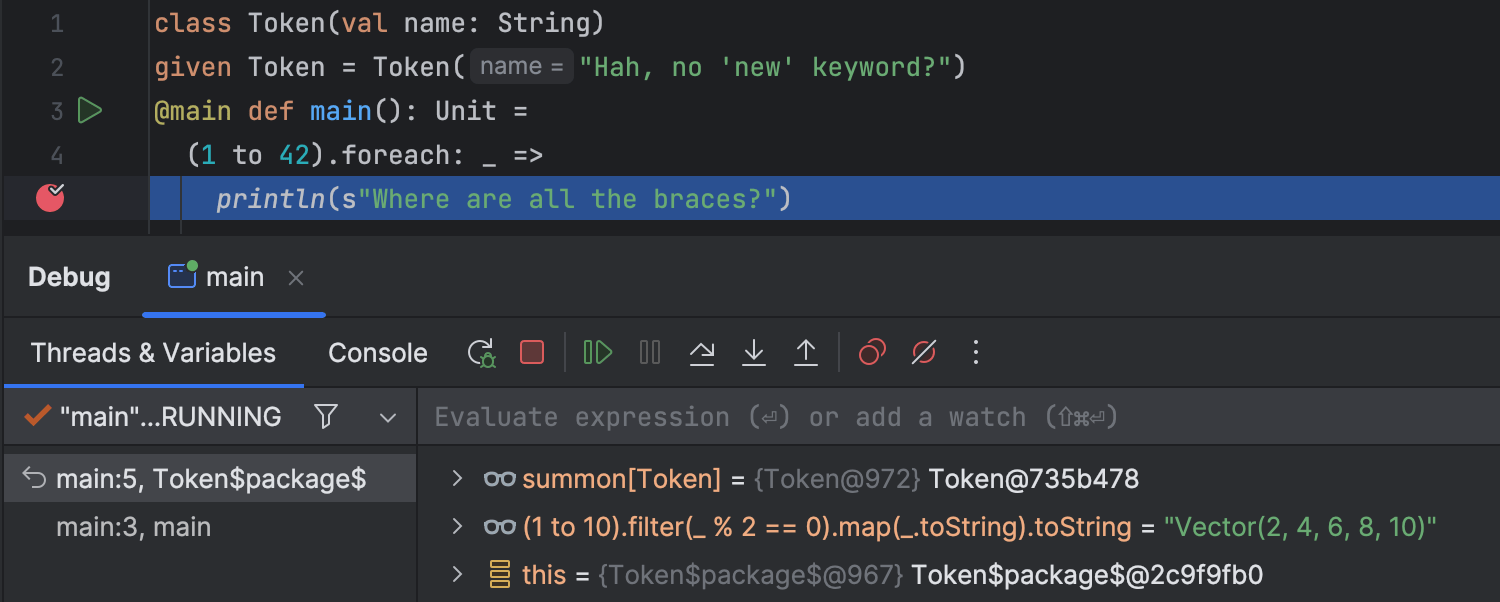Expand the filter-map watch expression result

pos(457,527)
